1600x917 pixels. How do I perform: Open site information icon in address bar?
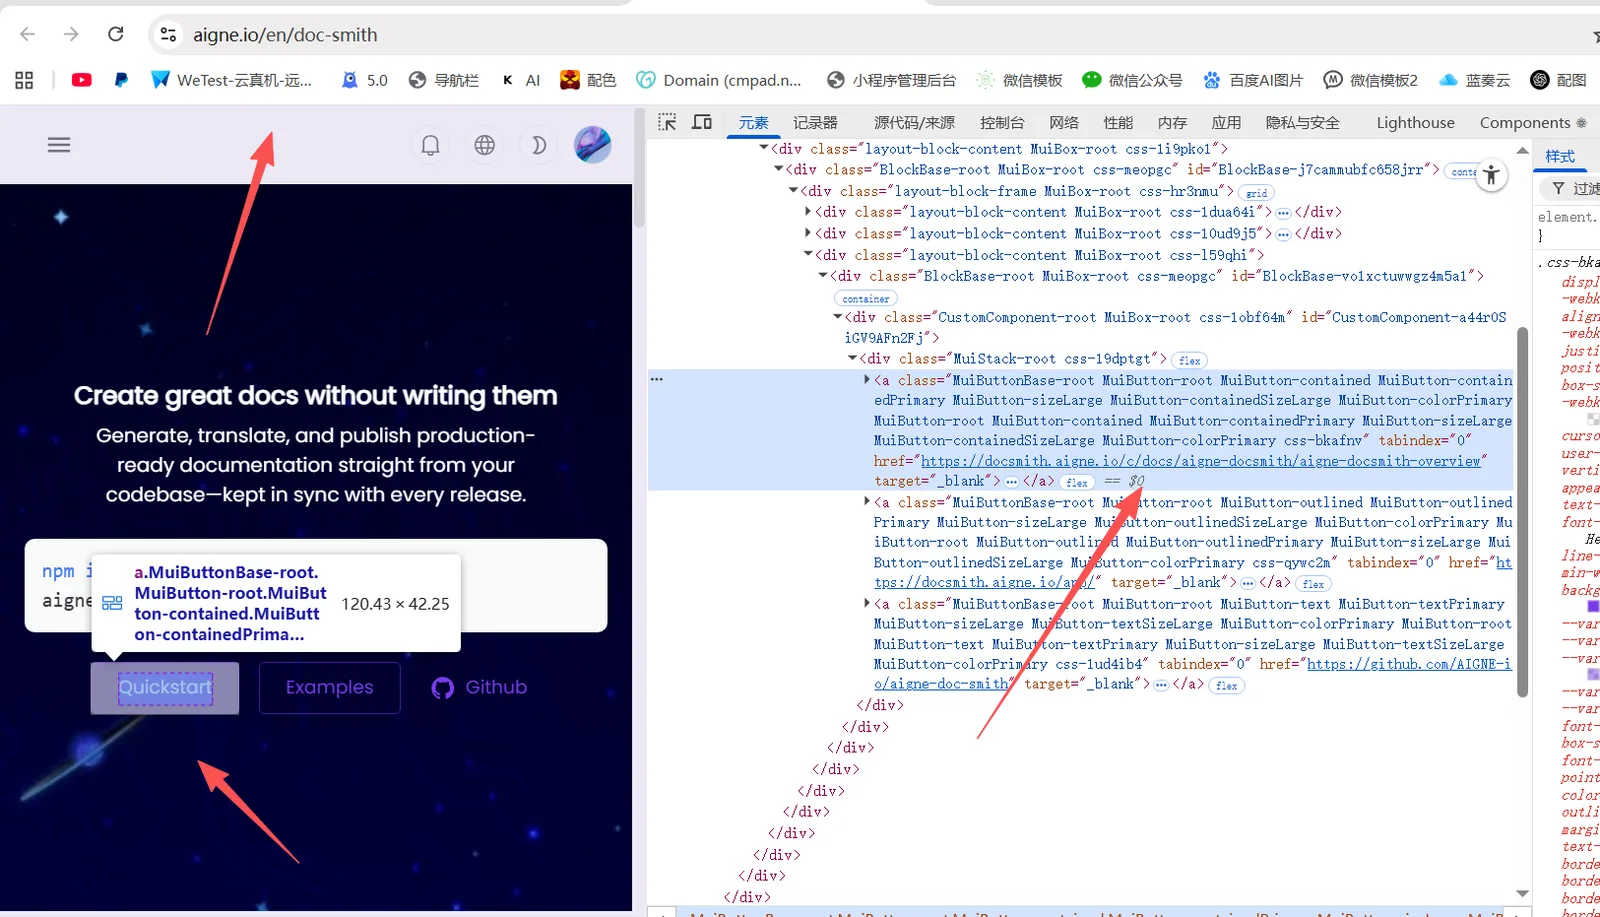168,35
